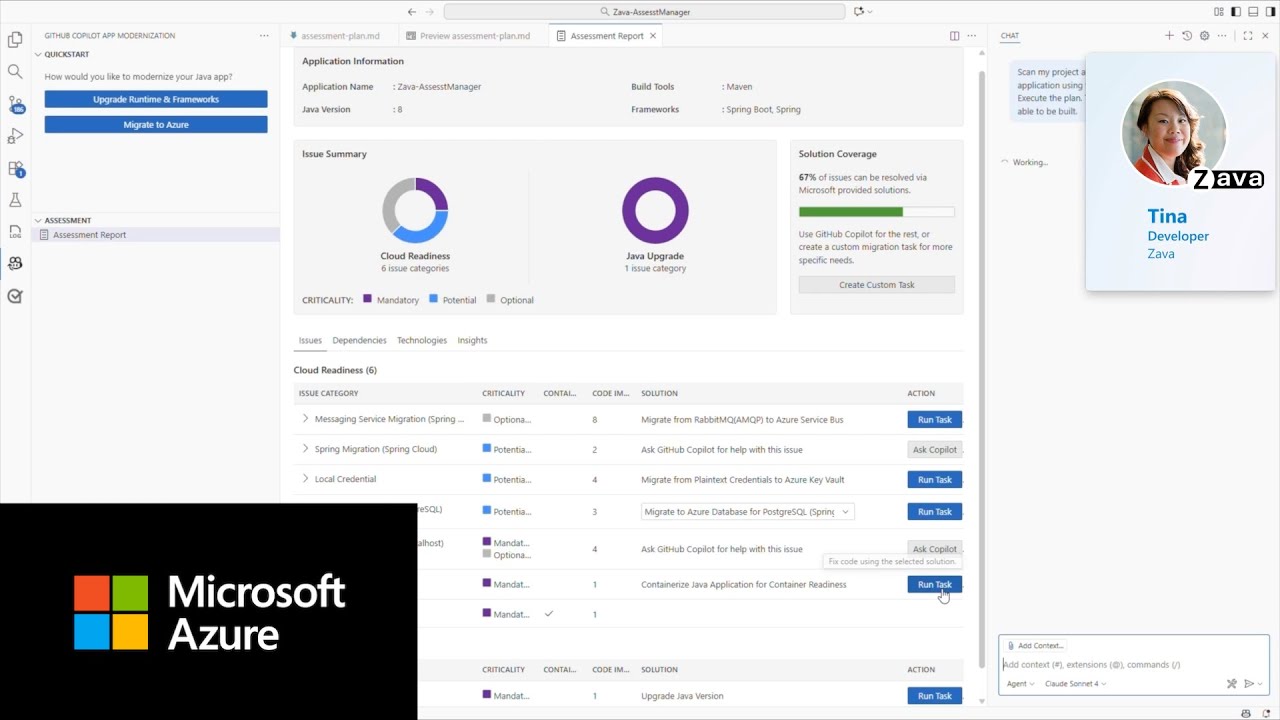1280x720 pixels.
Task: Go forward with the navigation arrow
Action: point(430,12)
